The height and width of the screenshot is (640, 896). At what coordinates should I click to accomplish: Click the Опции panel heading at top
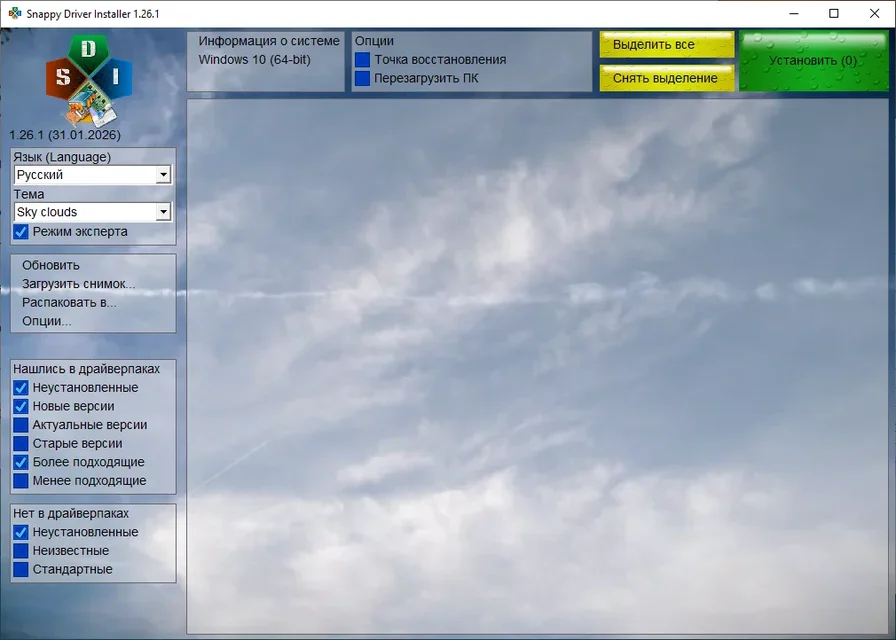pyautogui.click(x=374, y=41)
